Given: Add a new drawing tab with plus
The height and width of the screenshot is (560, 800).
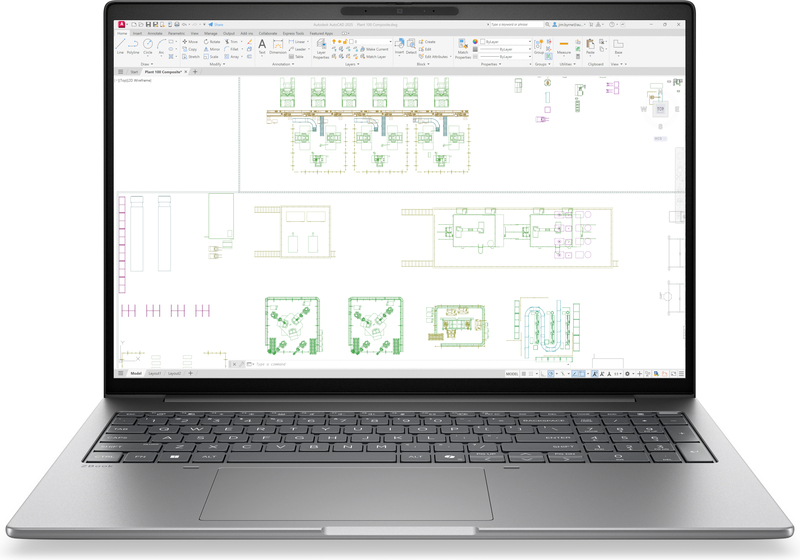Looking at the screenshot, I should (x=195, y=72).
